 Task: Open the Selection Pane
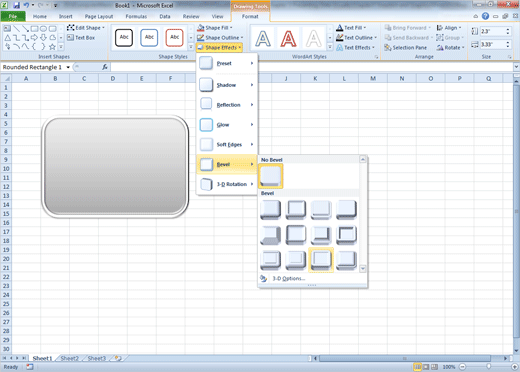(405, 48)
